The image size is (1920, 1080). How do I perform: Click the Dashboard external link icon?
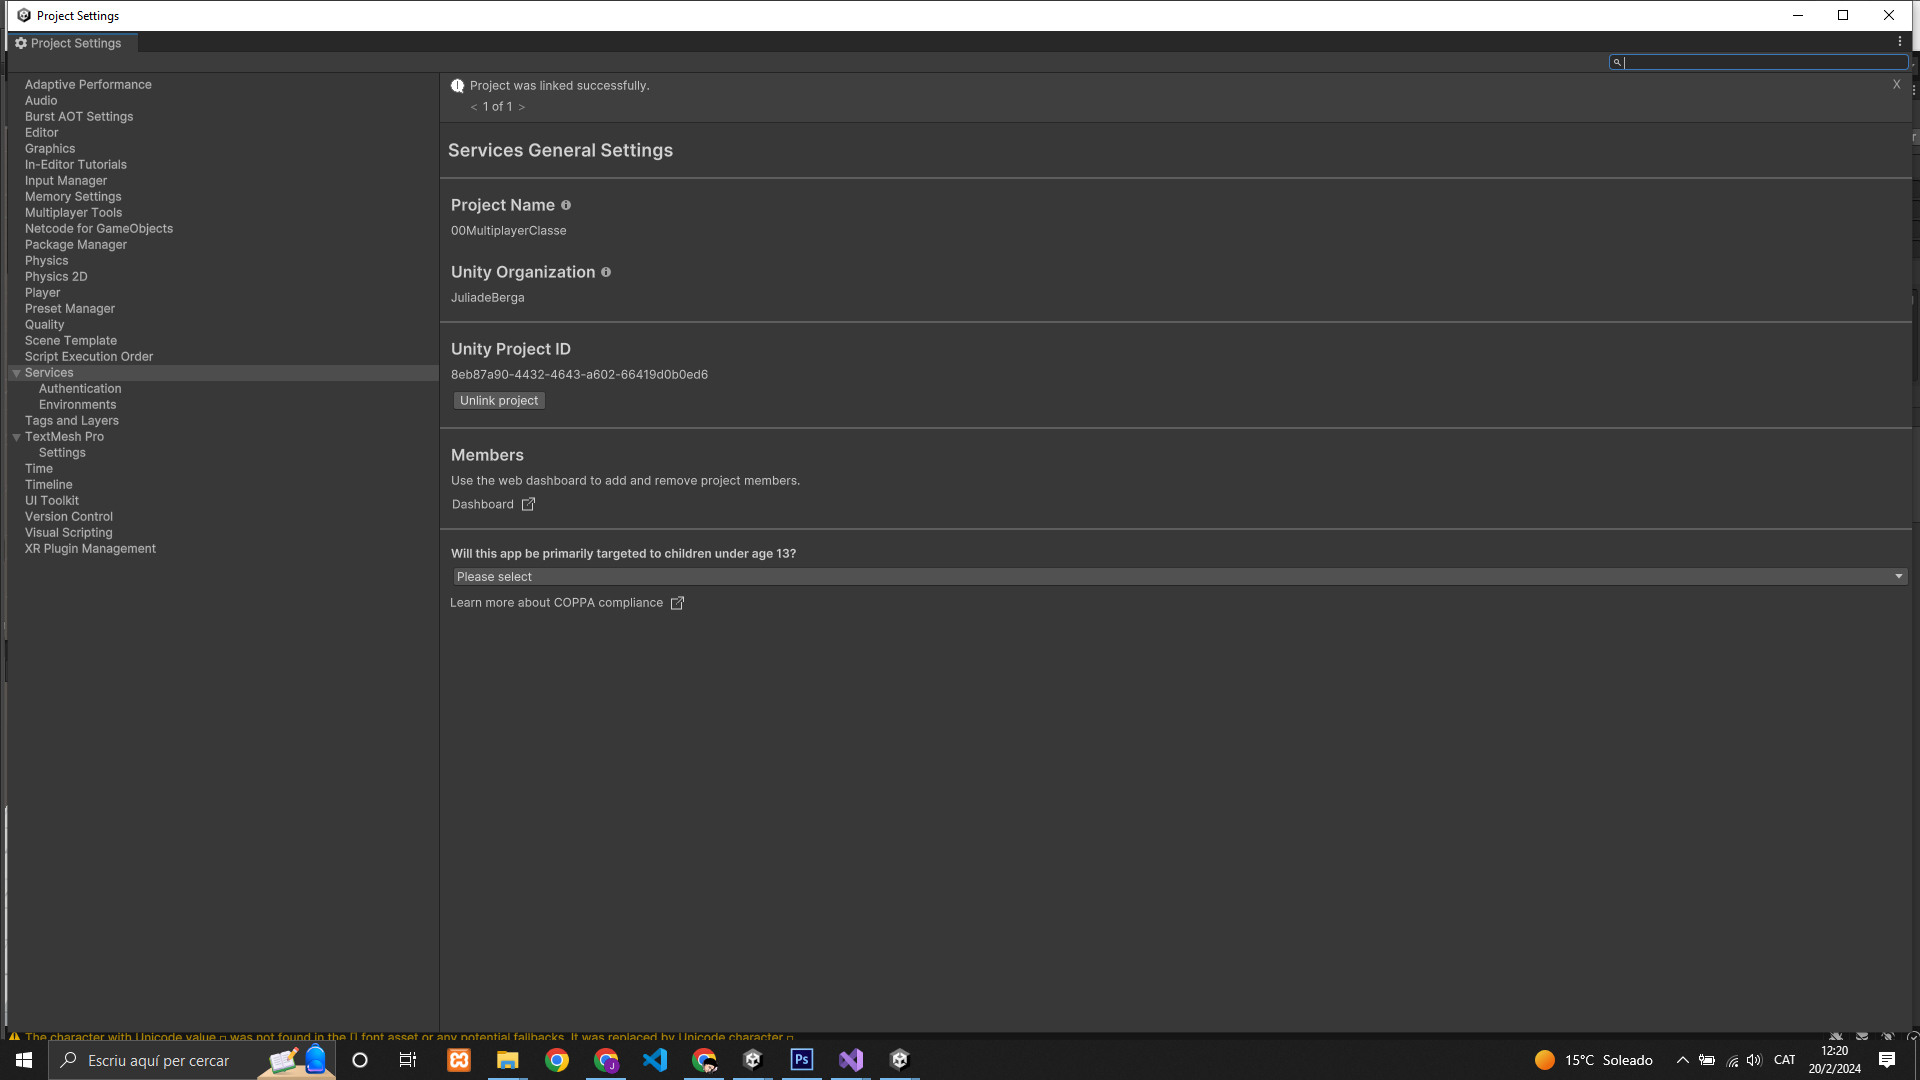click(x=528, y=504)
